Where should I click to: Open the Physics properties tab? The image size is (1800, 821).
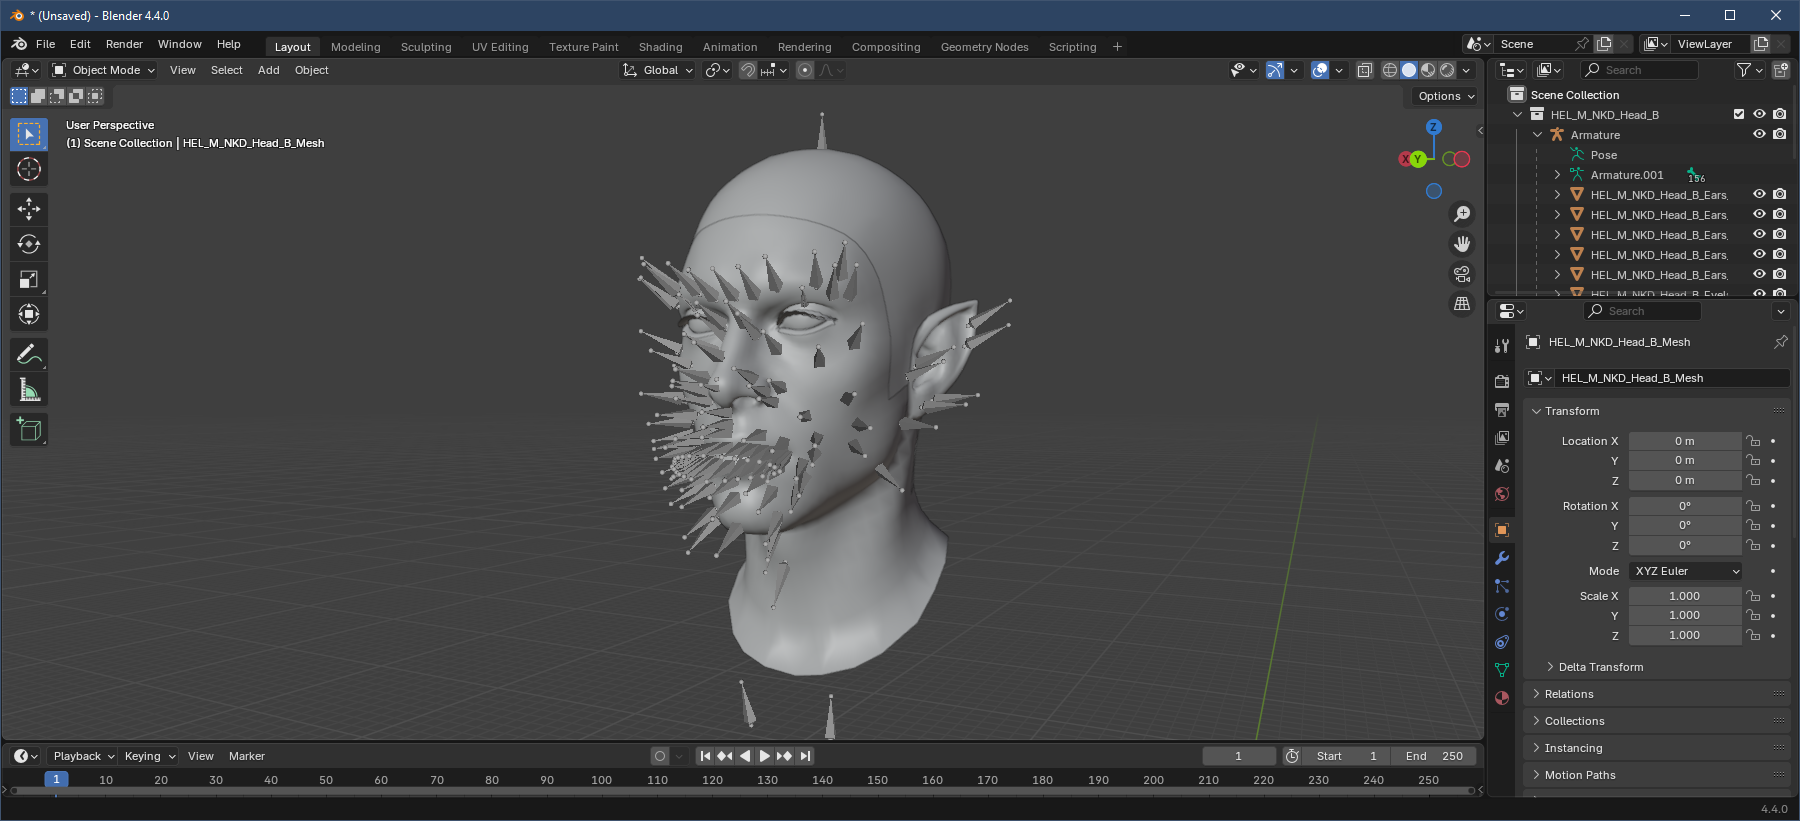coord(1502,614)
